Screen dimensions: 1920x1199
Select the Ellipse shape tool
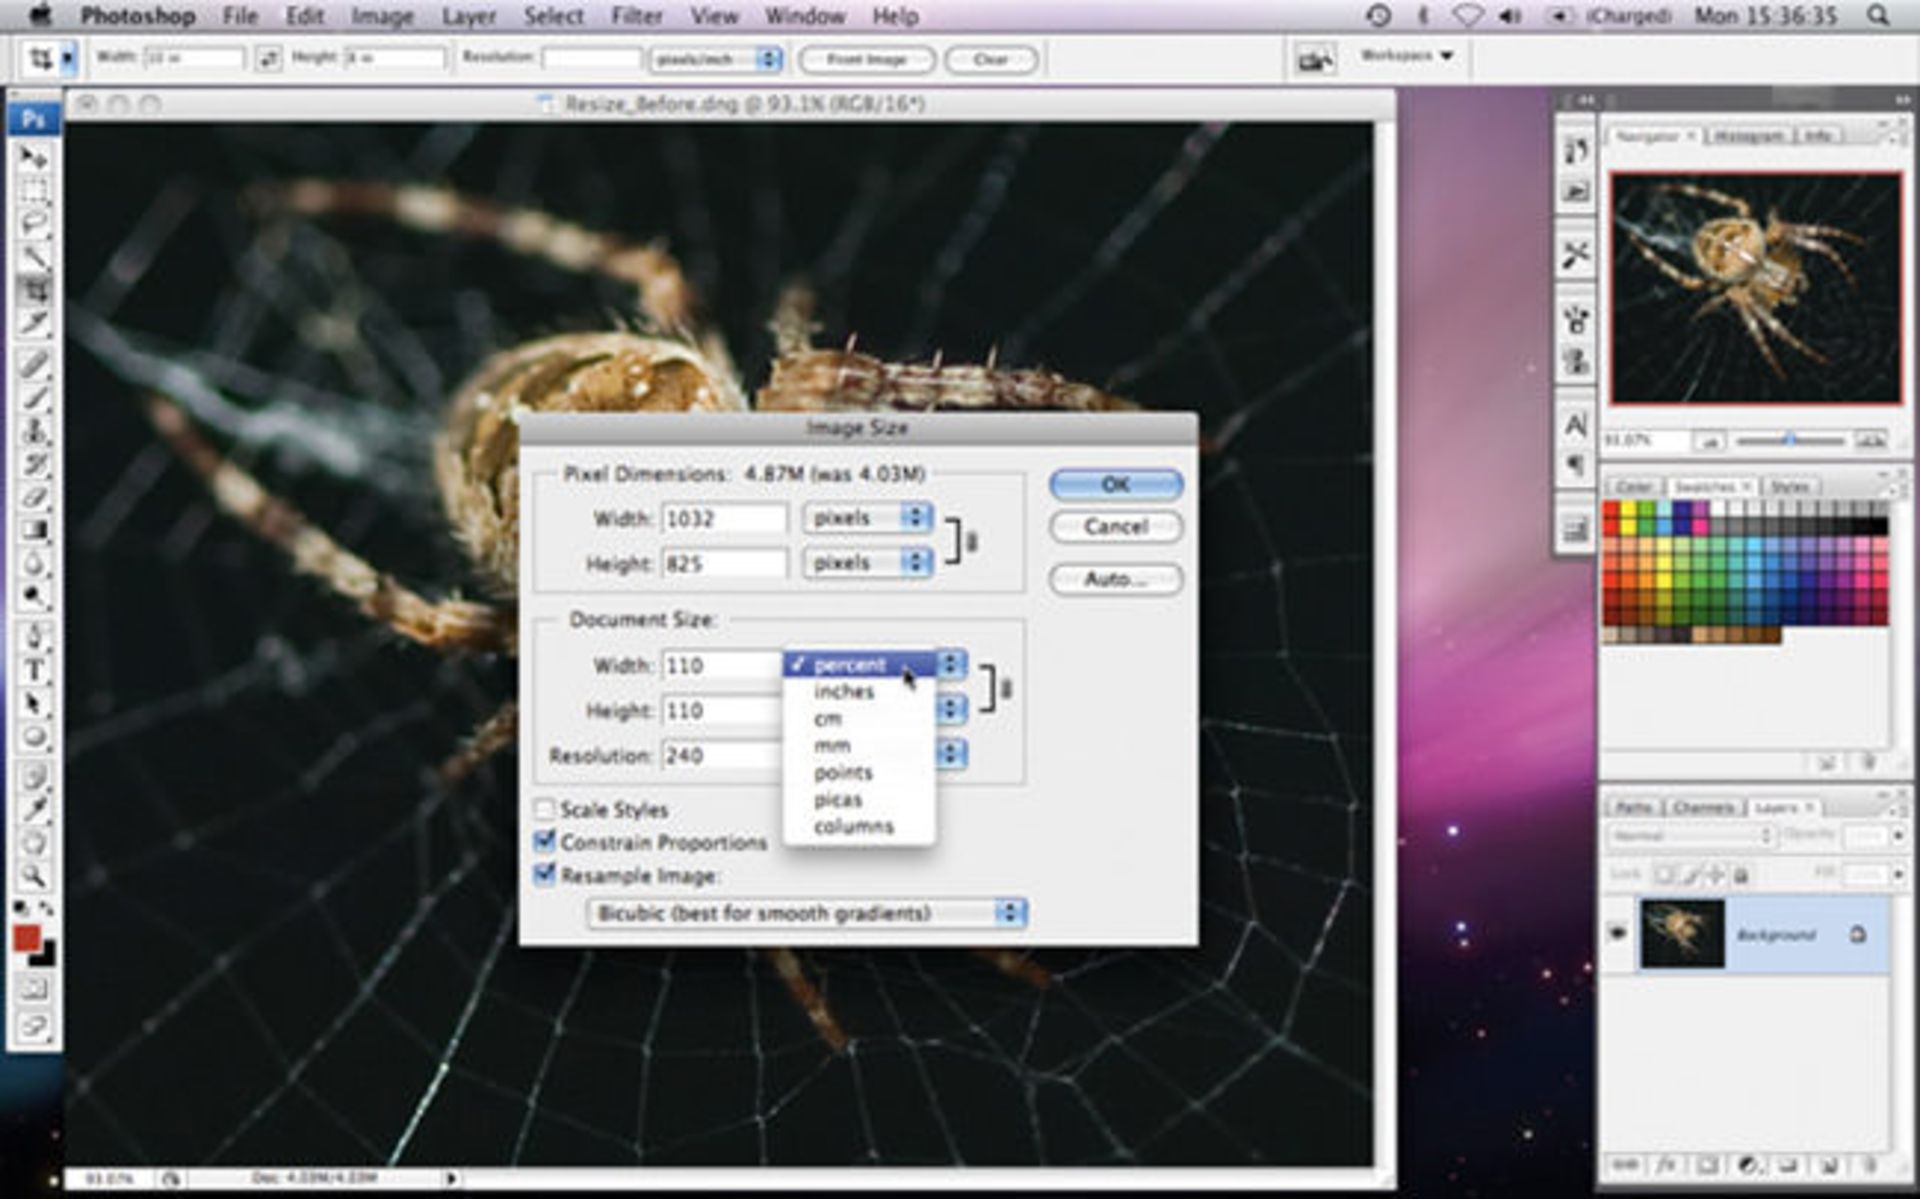(34, 737)
